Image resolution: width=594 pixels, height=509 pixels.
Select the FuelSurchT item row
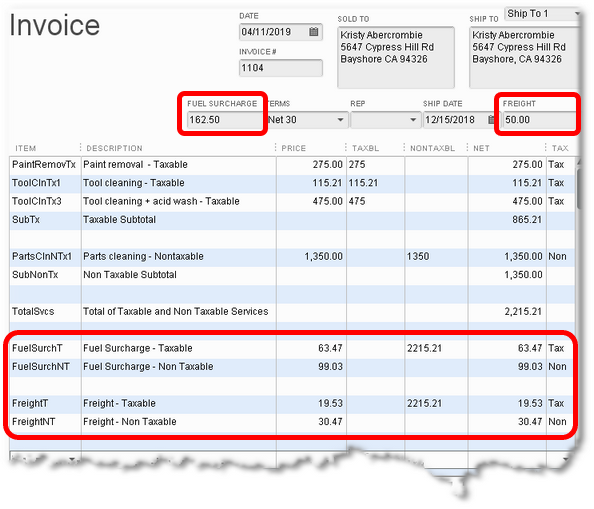[292, 348]
